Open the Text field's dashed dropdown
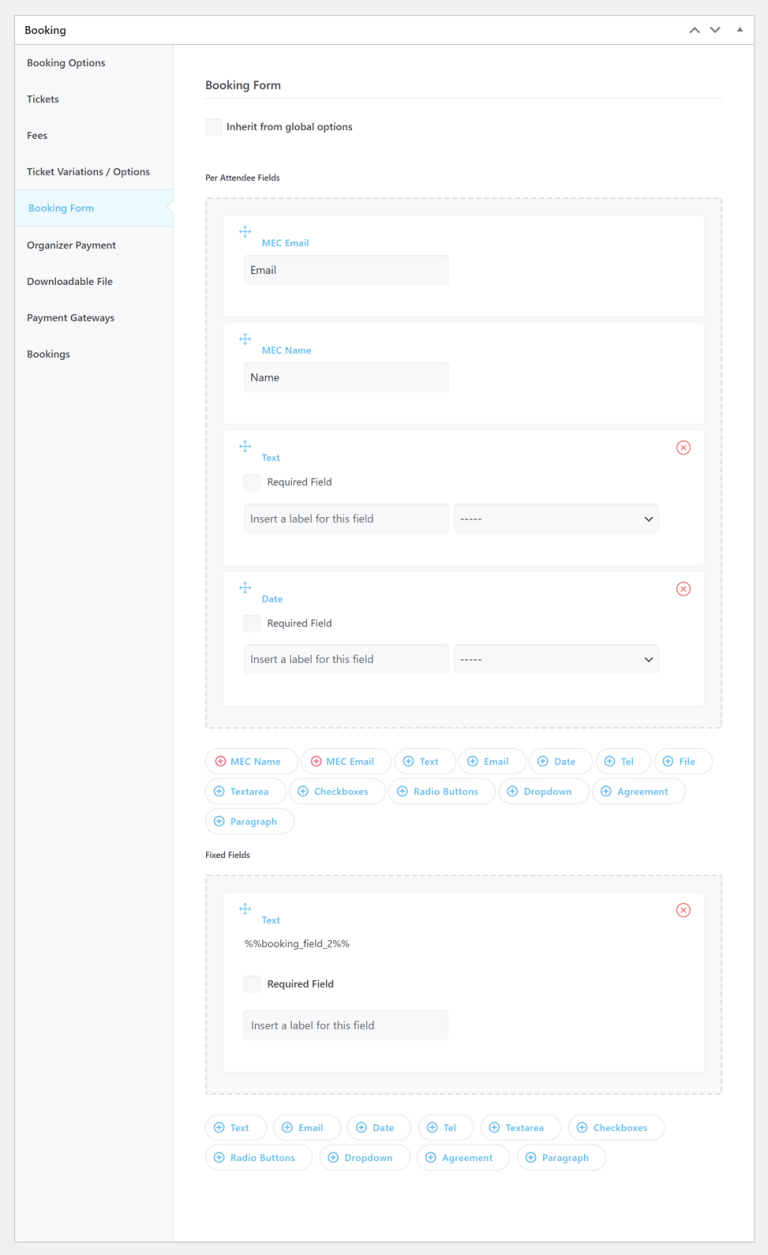The image size is (768, 1255). (556, 518)
